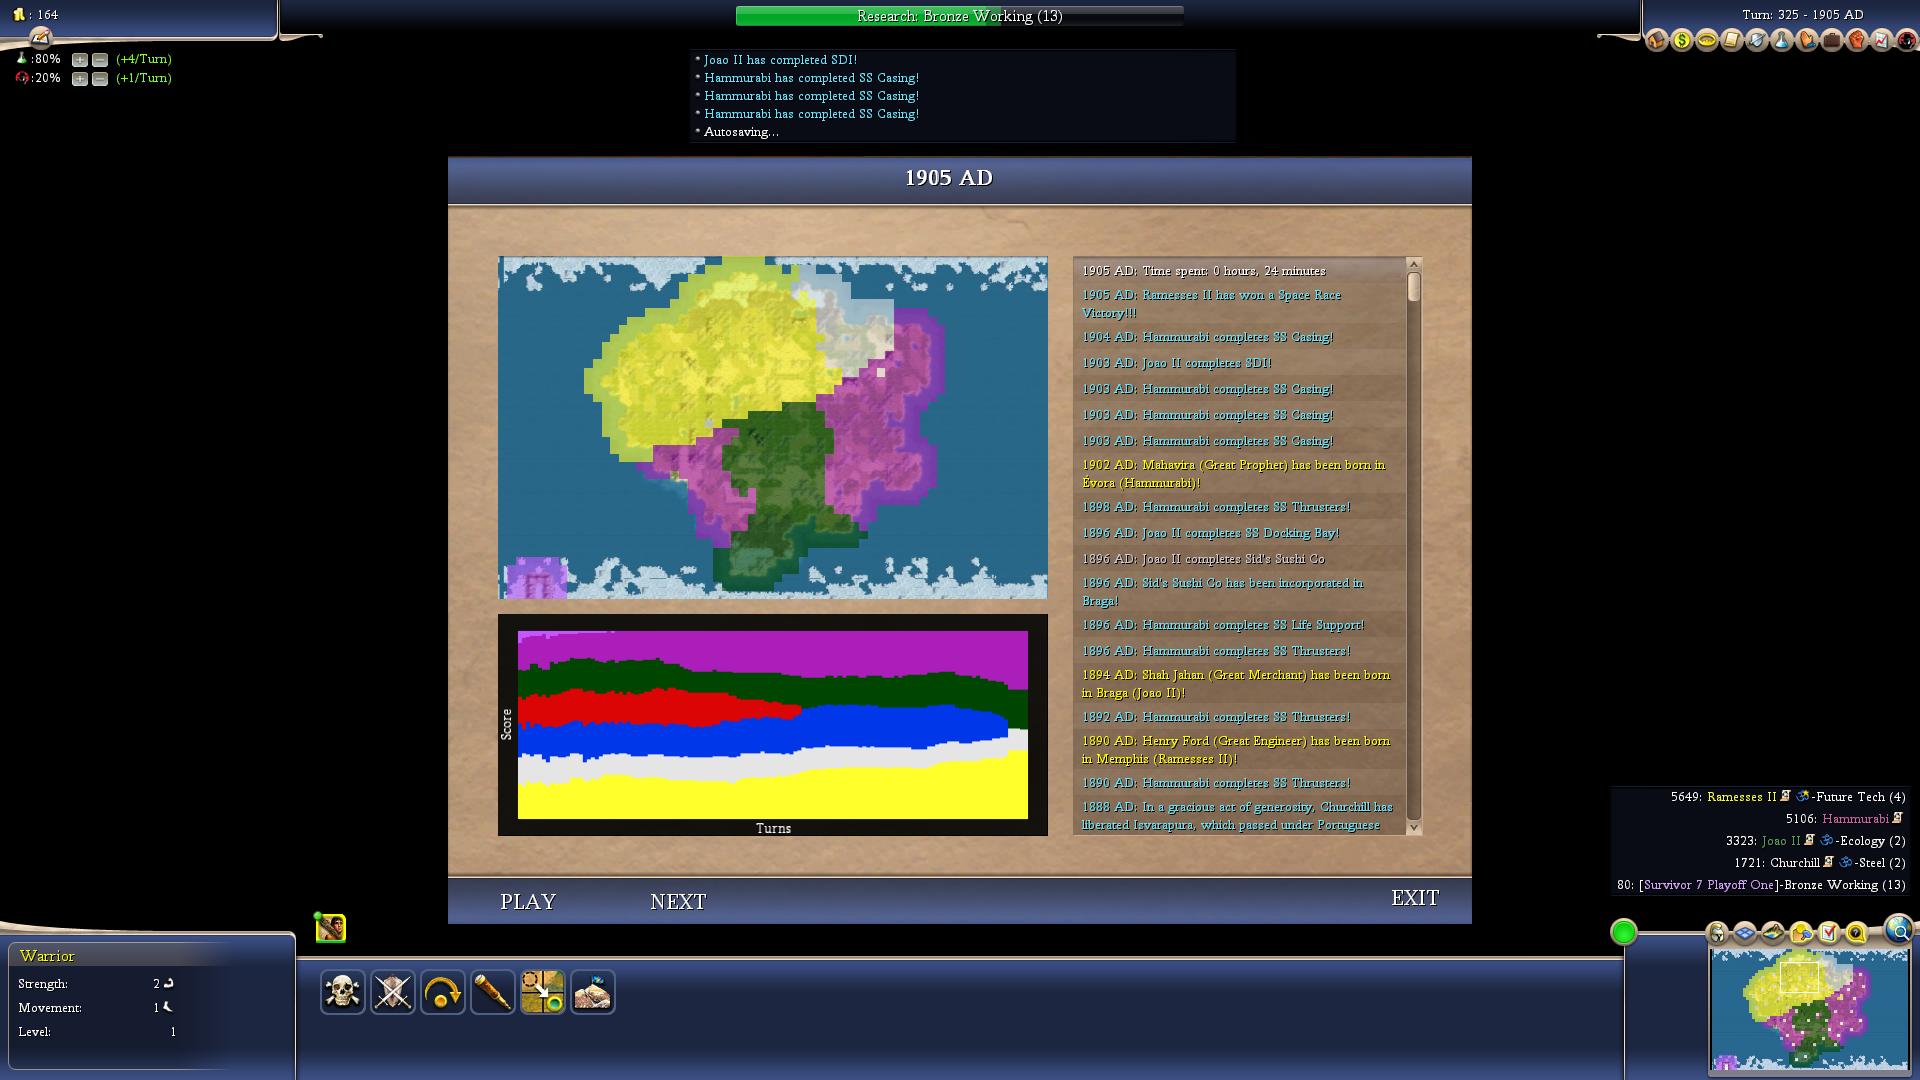This screenshot has height=1080, width=1920.
Task: Select Hammurabi in the scoreboard
Action: 1855,819
